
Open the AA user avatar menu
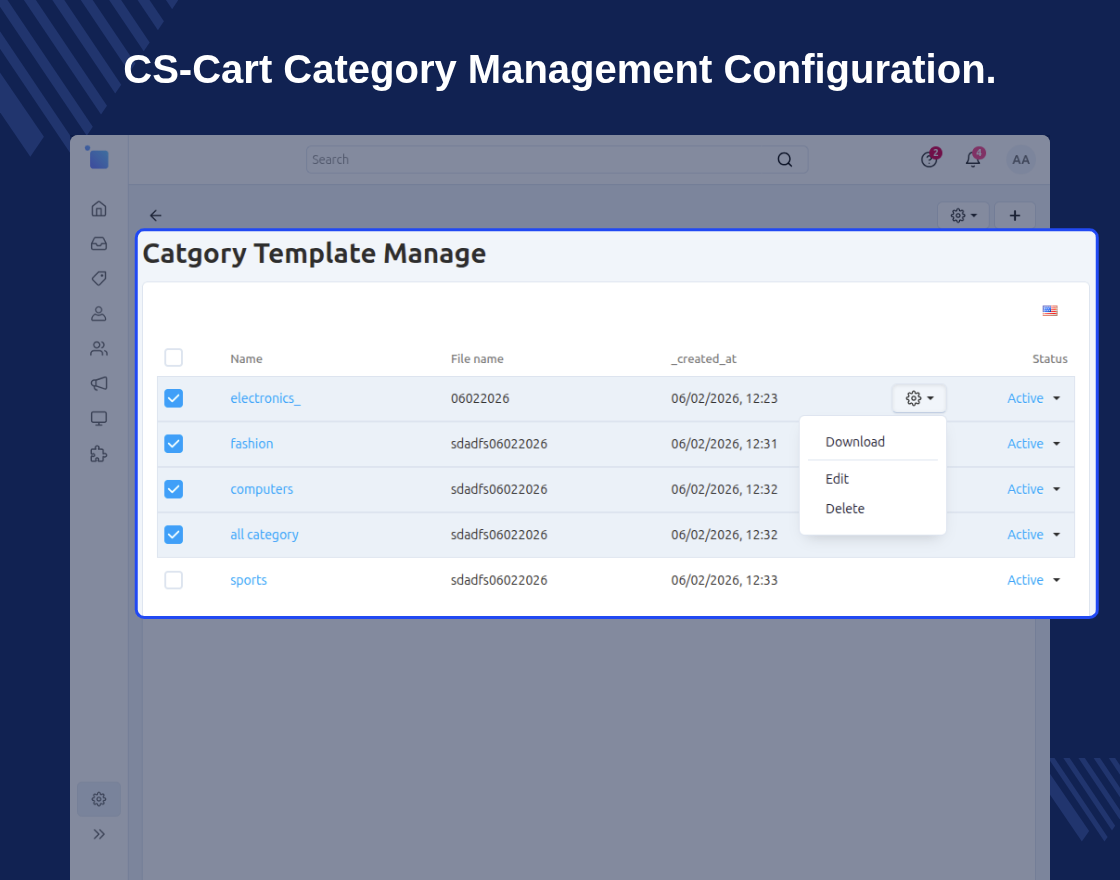[1021, 159]
